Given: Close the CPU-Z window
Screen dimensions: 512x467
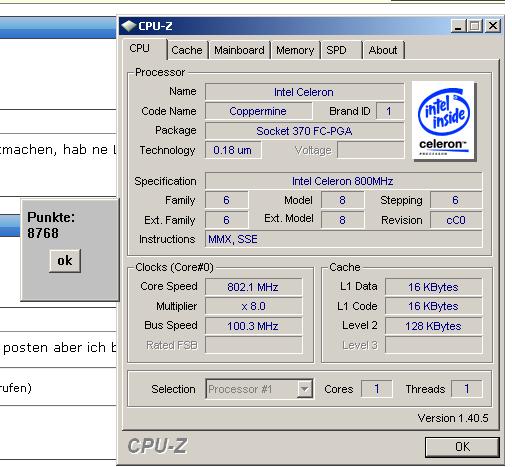Looking at the screenshot, I should [493, 26].
